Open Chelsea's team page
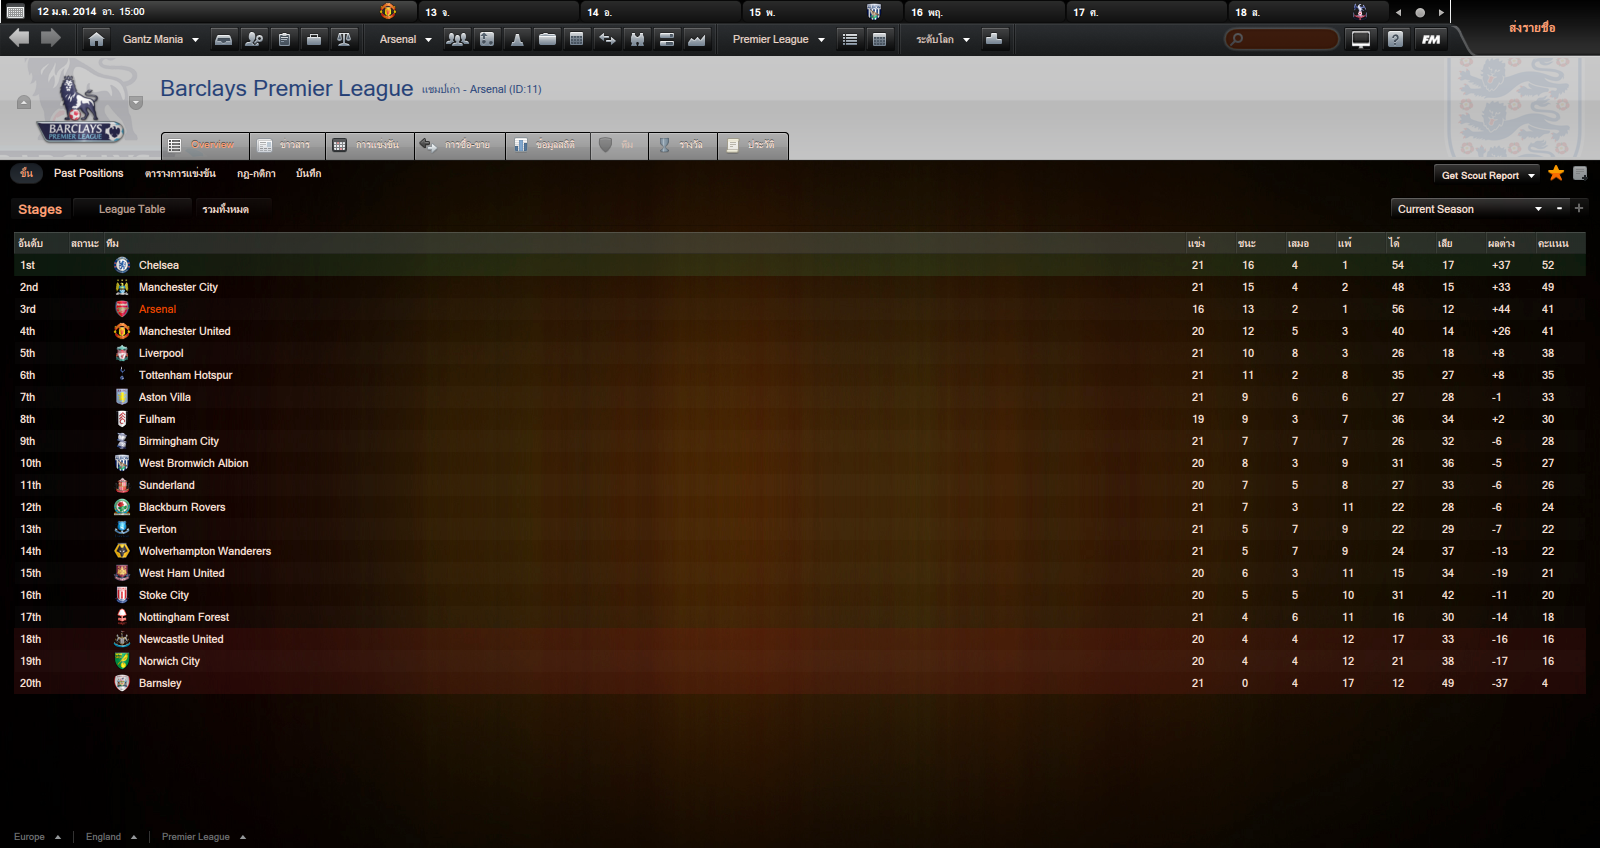This screenshot has height=848, width=1600. [x=159, y=265]
